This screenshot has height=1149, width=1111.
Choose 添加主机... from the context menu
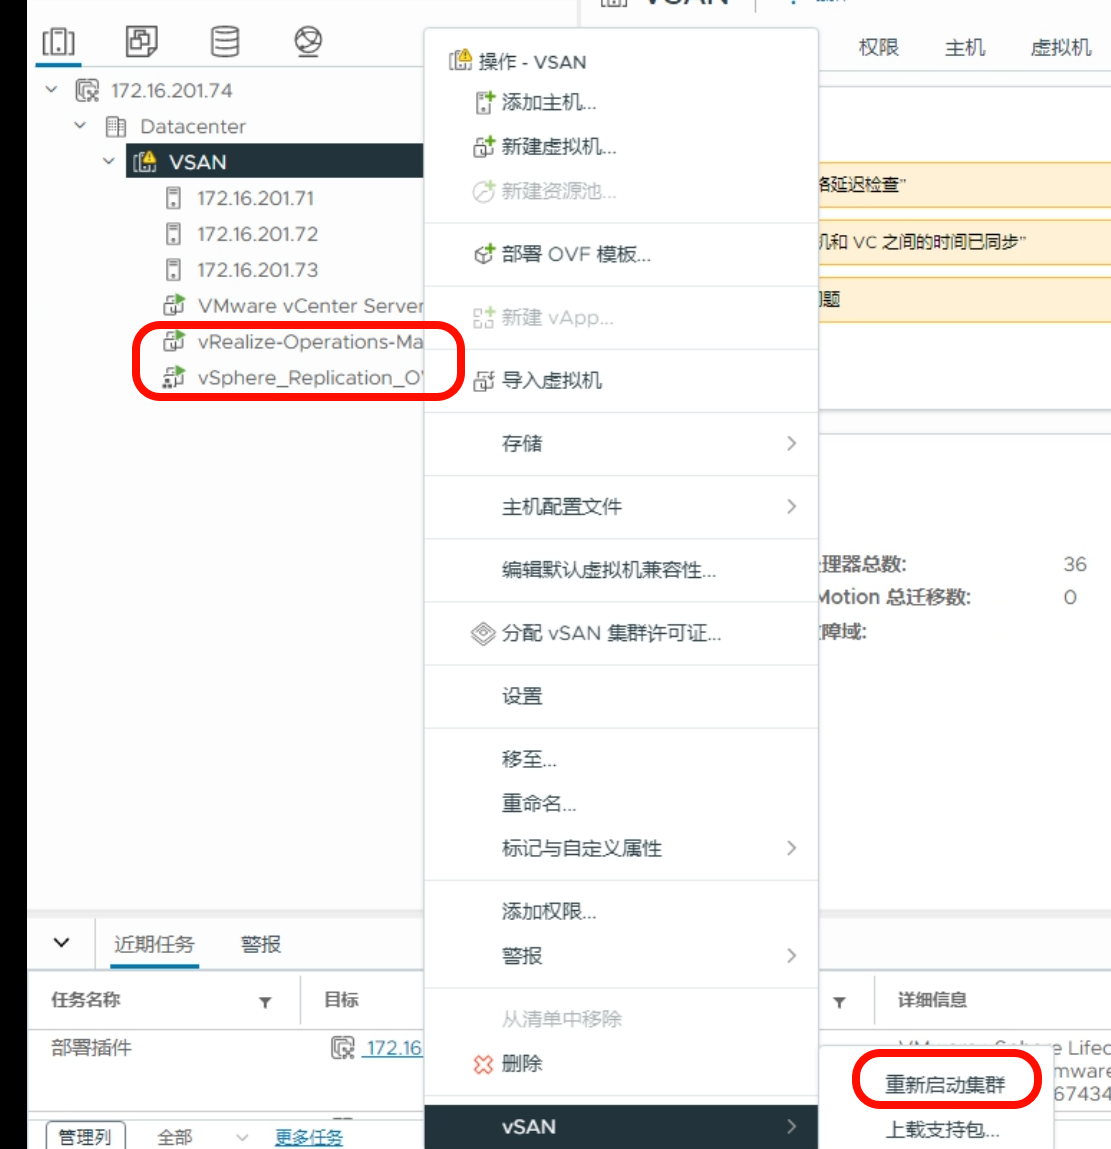click(x=549, y=103)
